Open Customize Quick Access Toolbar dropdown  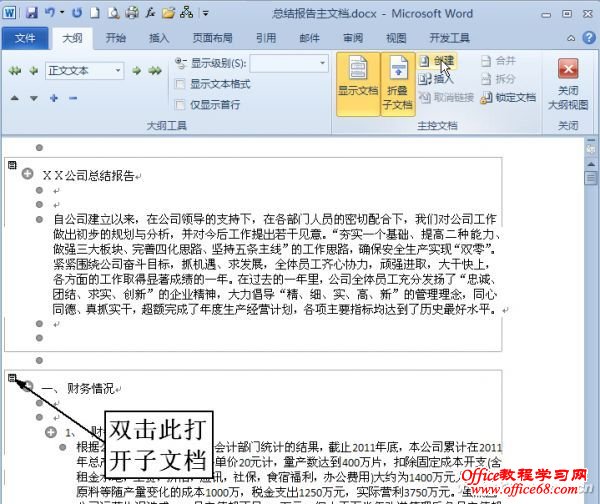(x=205, y=13)
